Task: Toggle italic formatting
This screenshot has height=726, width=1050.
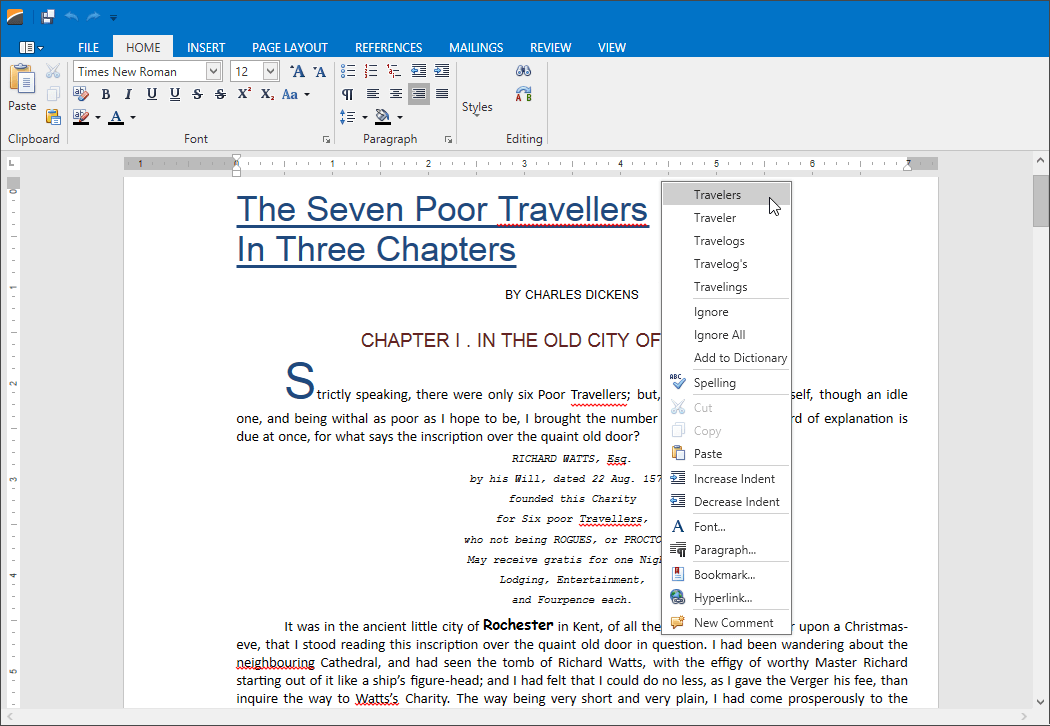Action: click(128, 93)
